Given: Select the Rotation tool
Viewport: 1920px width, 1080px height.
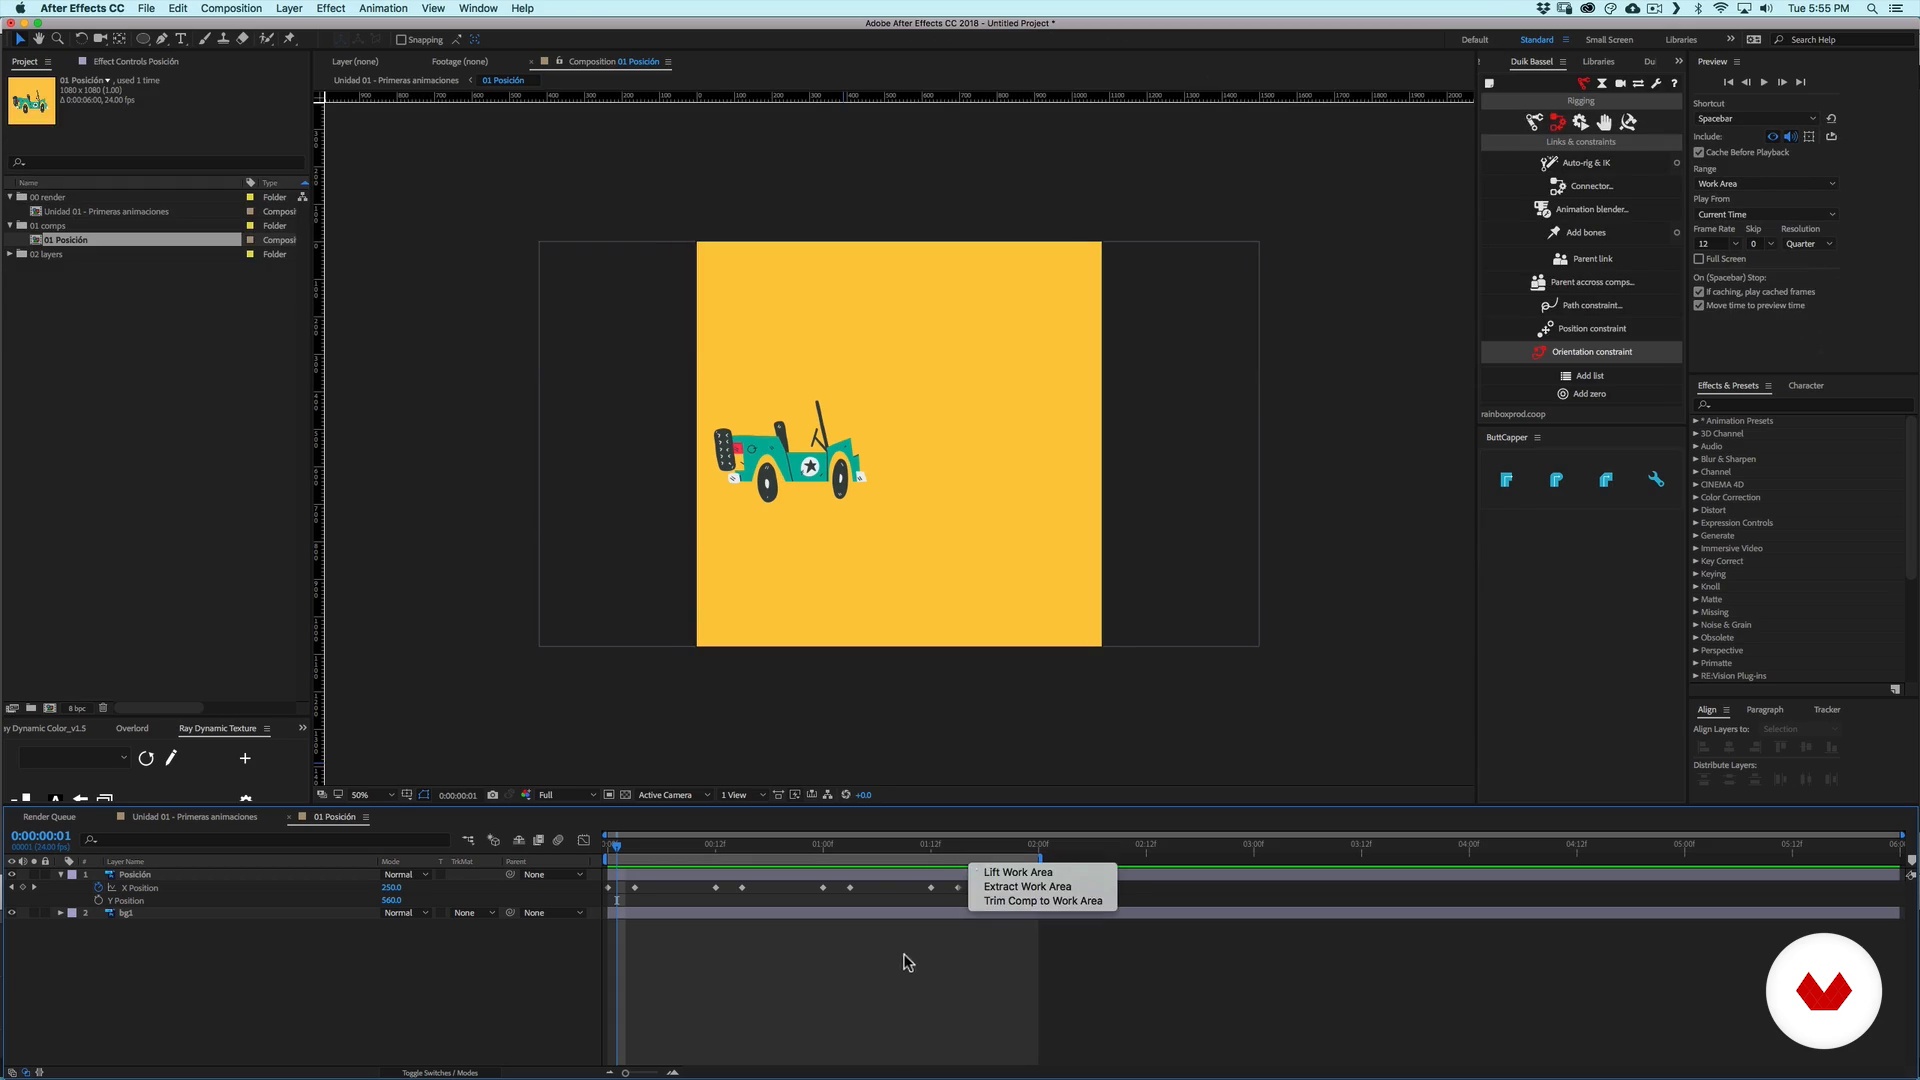Looking at the screenshot, I should tap(82, 39).
